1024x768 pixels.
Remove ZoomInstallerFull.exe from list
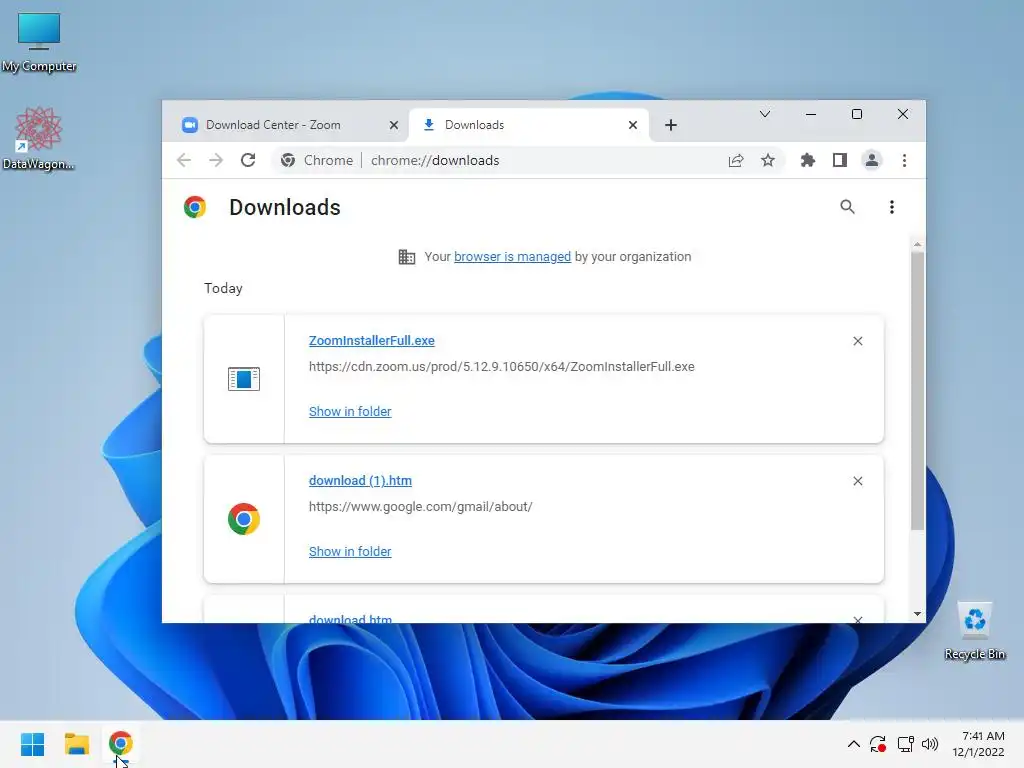pos(858,341)
